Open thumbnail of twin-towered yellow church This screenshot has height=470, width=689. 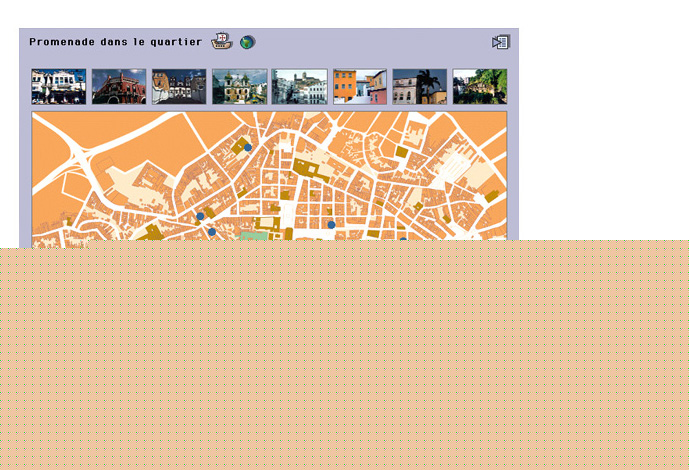point(239,87)
